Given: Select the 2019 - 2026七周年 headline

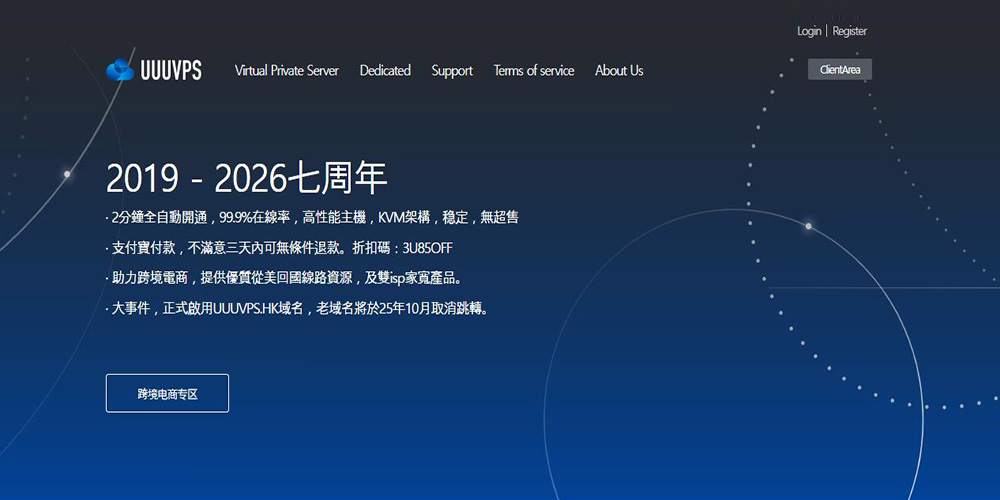Looking at the screenshot, I should click(x=247, y=178).
